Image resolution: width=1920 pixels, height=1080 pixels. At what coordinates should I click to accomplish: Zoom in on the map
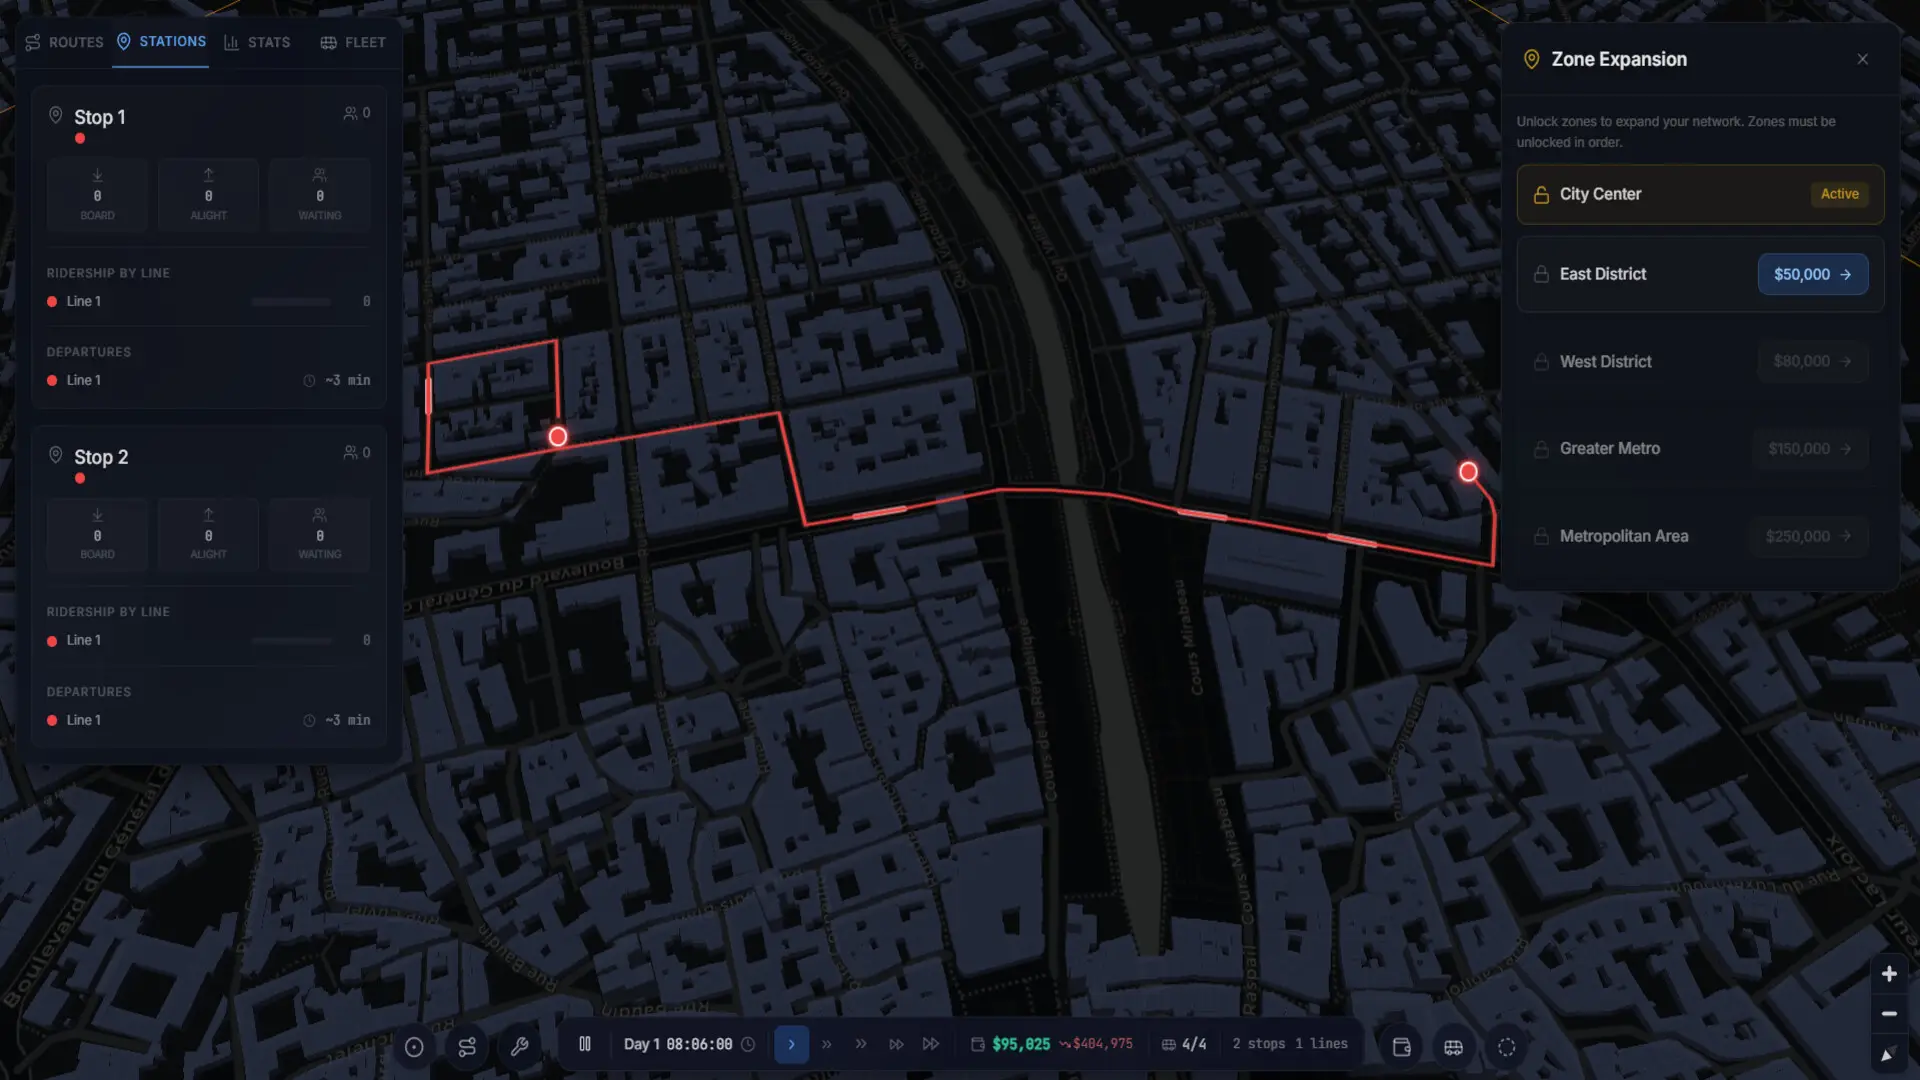(1889, 974)
